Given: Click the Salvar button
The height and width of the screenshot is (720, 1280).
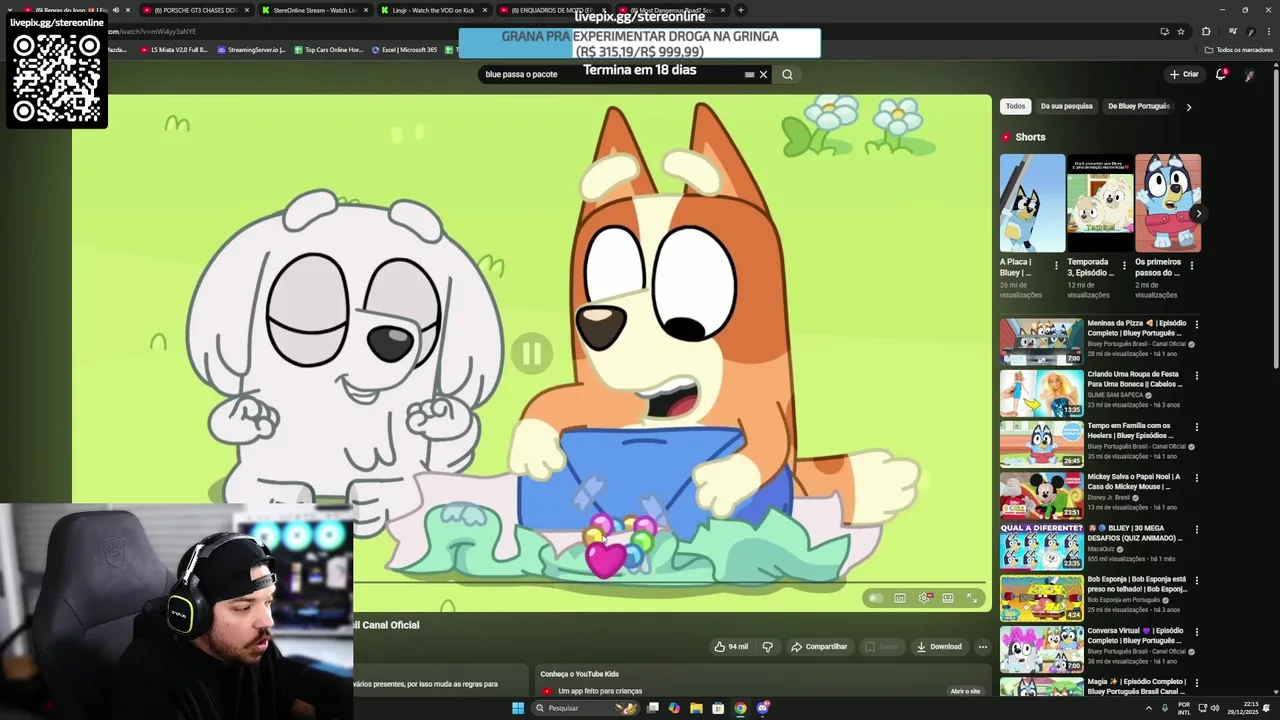Looking at the screenshot, I should [x=882, y=647].
